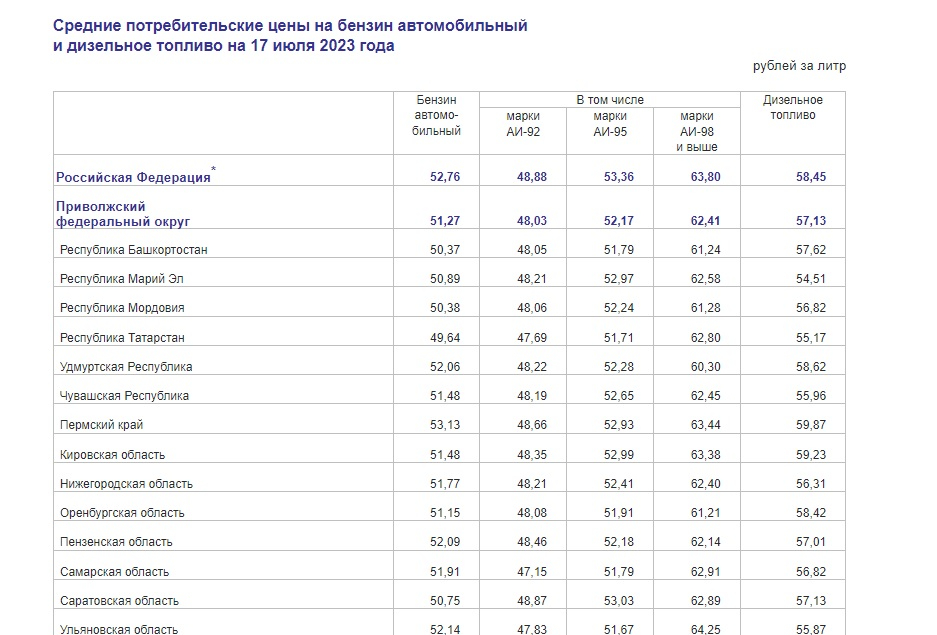
Task: Click the Удмуртская Республика row label
Action: (x=125, y=367)
